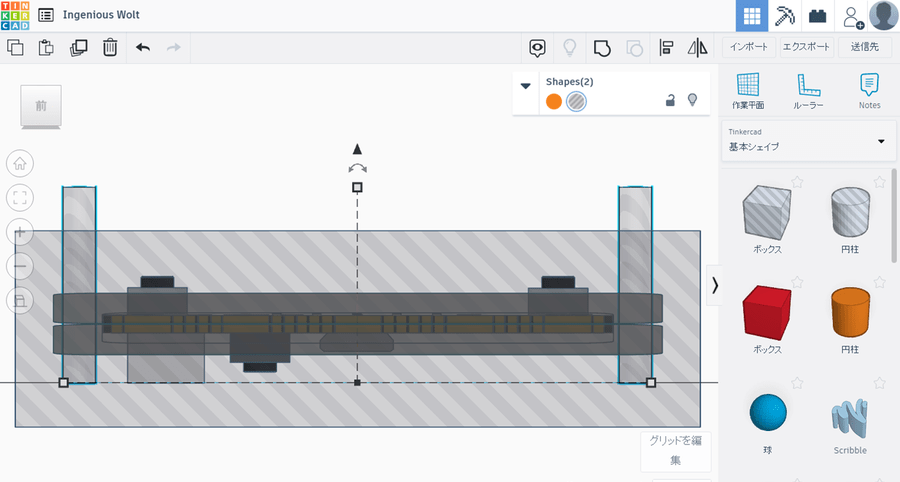Viewport: 900px width, 482px height.
Task: Switch to 3D design grid view
Action: pos(752,16)
